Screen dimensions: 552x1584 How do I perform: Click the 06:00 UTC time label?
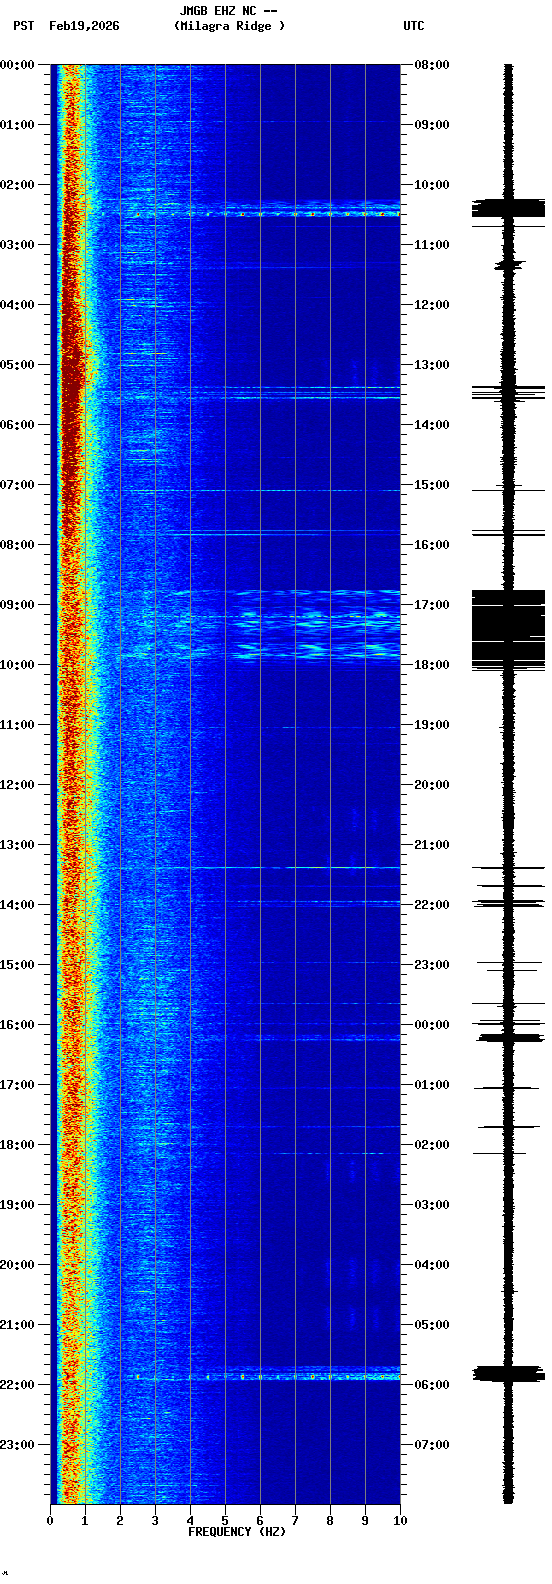431,1385
